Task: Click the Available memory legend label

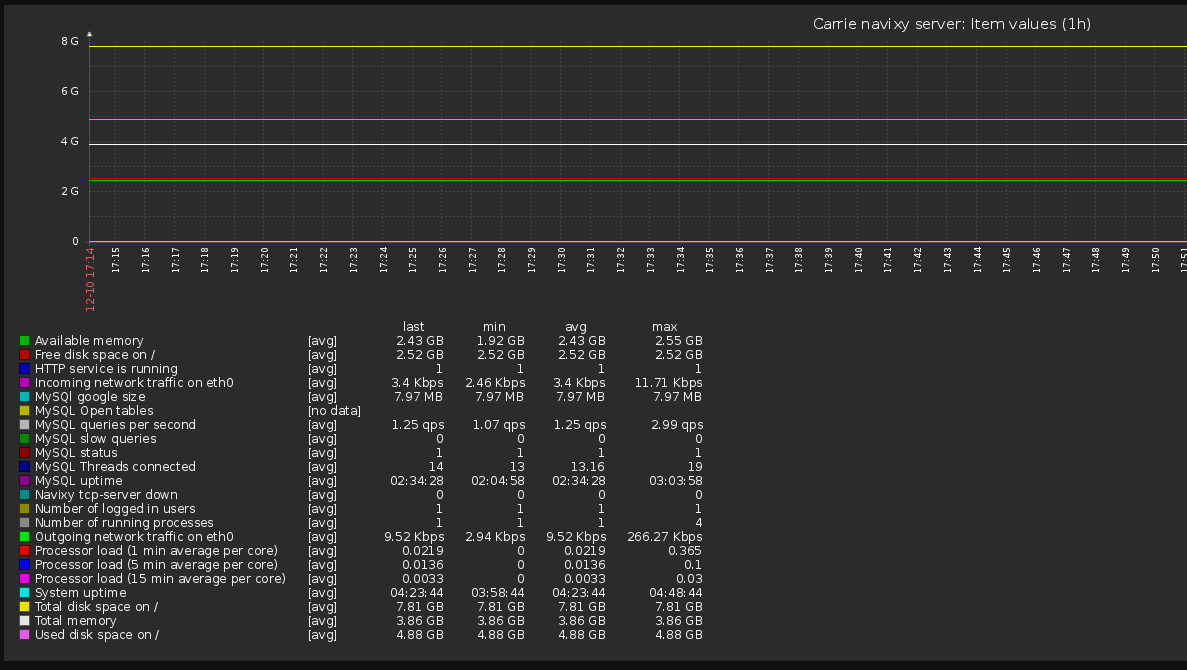Action: 89,341
